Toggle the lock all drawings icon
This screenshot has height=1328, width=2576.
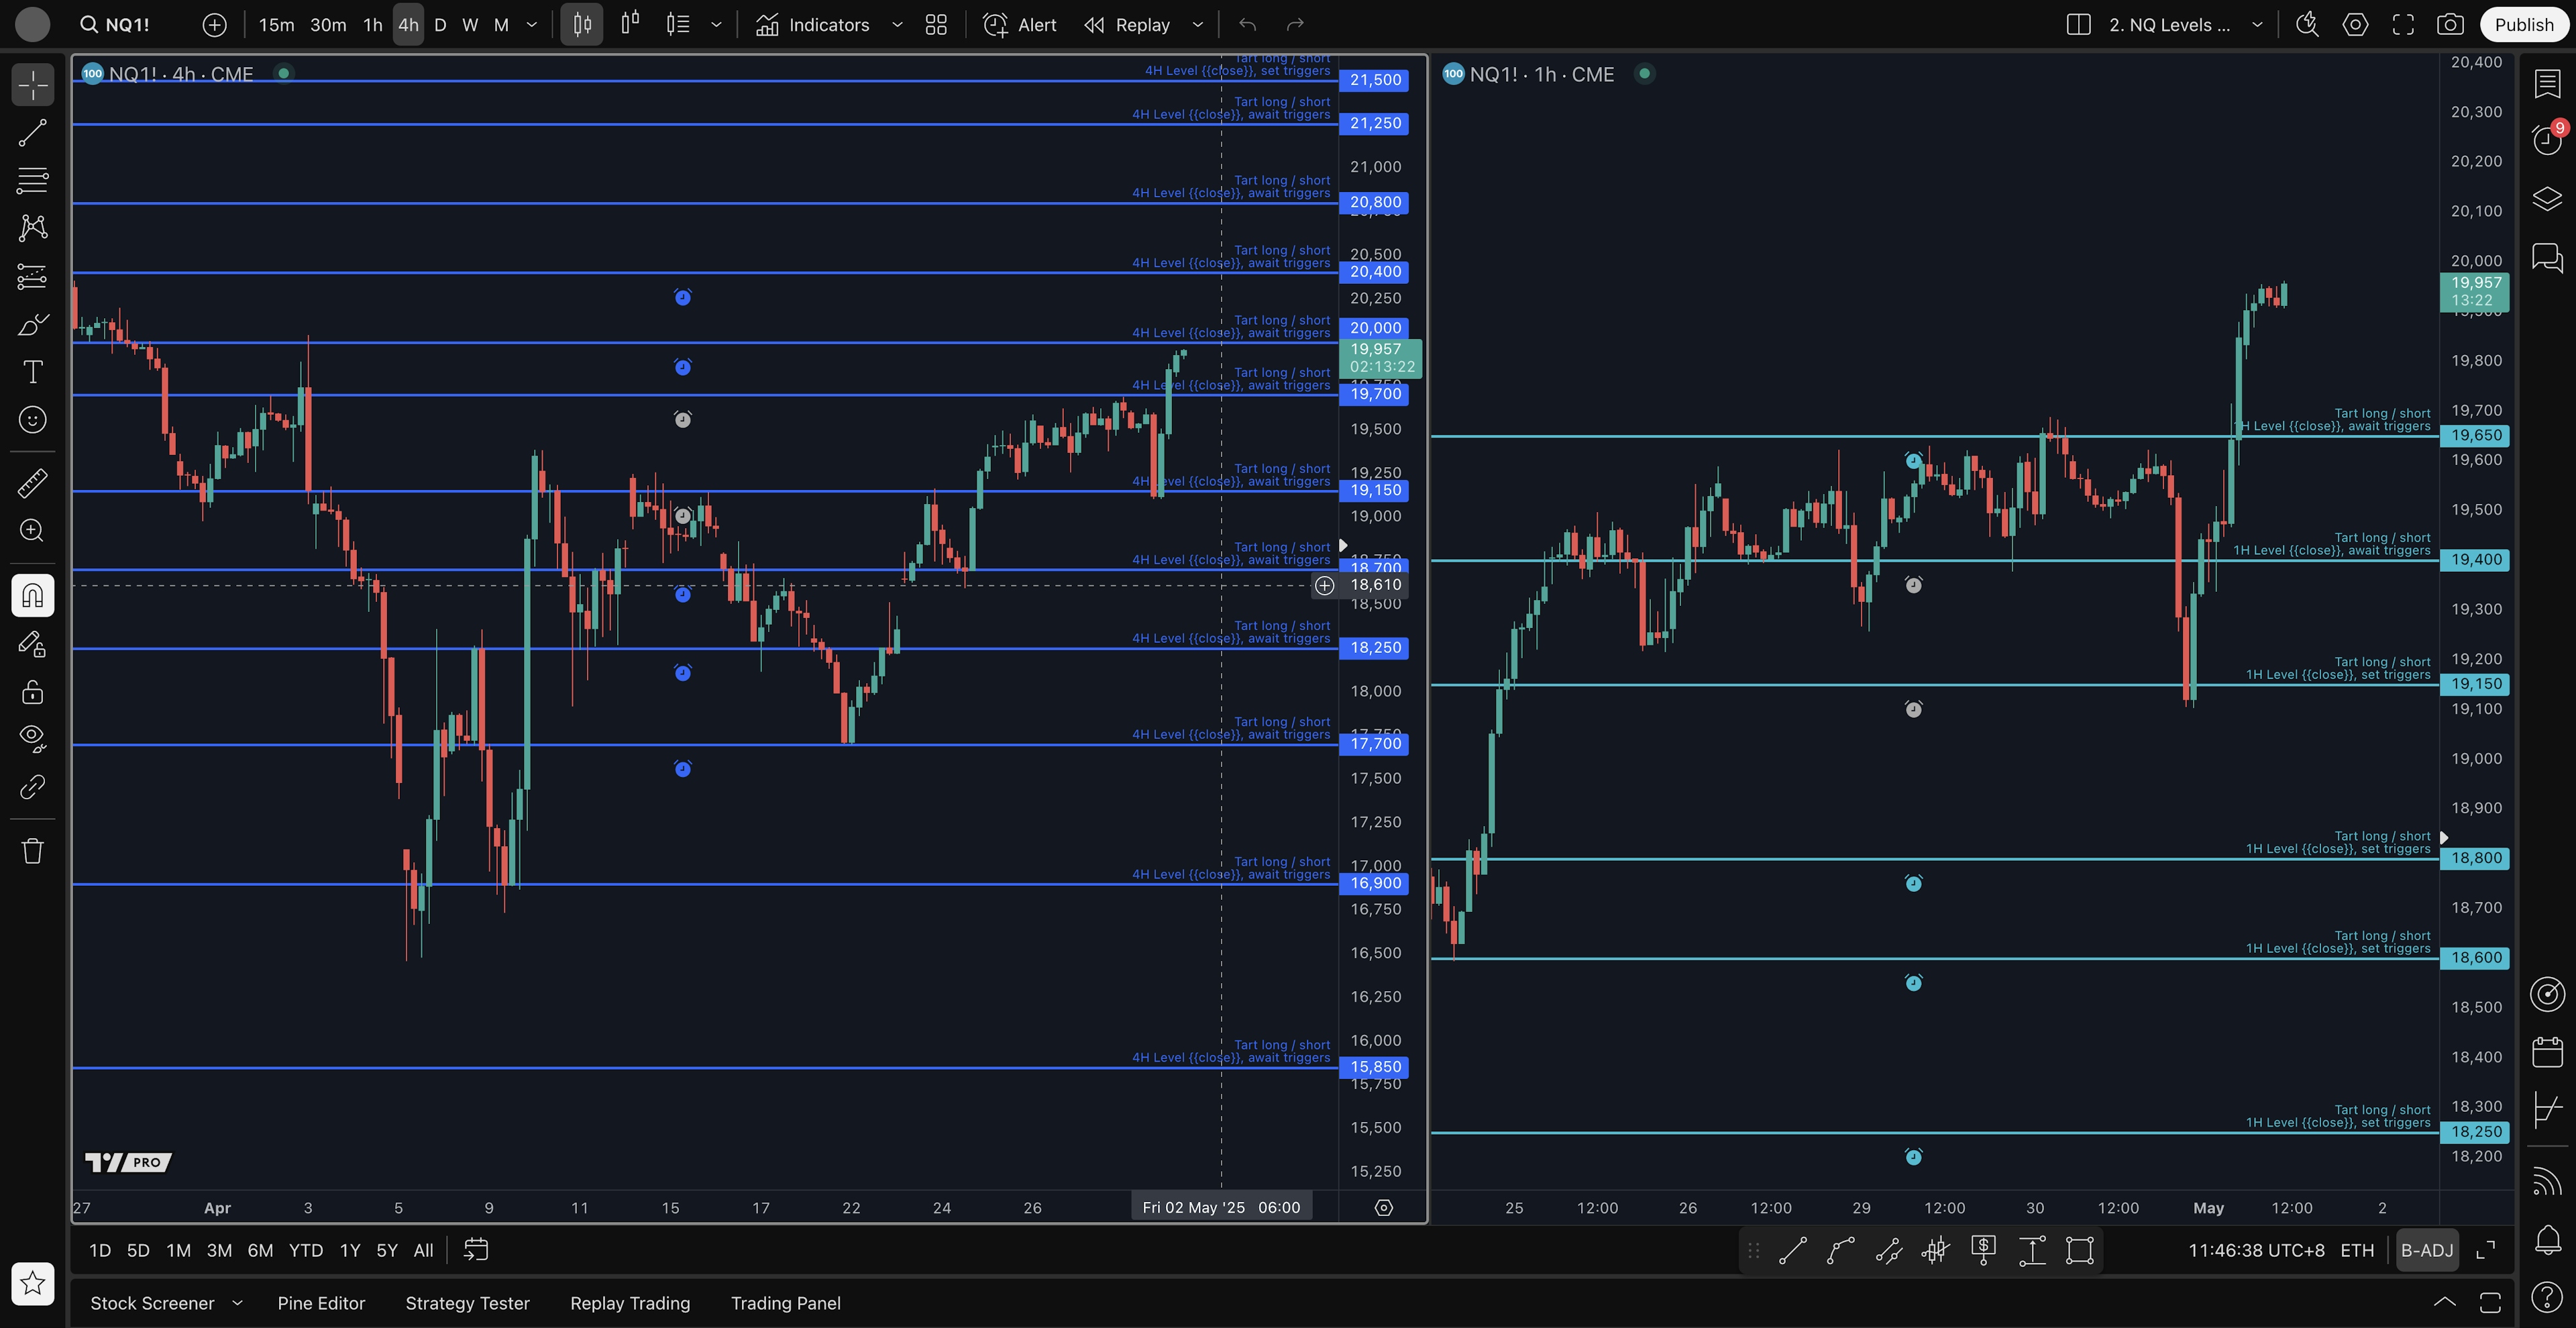32,692
